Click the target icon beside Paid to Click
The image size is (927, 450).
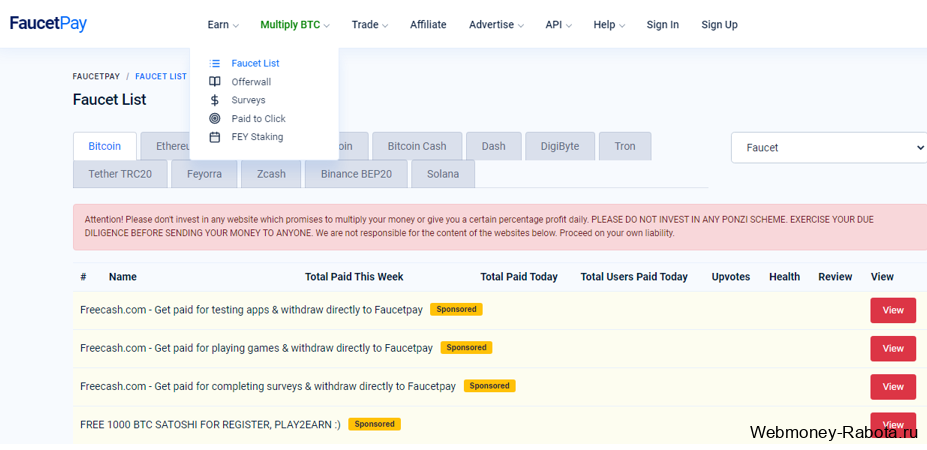tap(215, 118)
